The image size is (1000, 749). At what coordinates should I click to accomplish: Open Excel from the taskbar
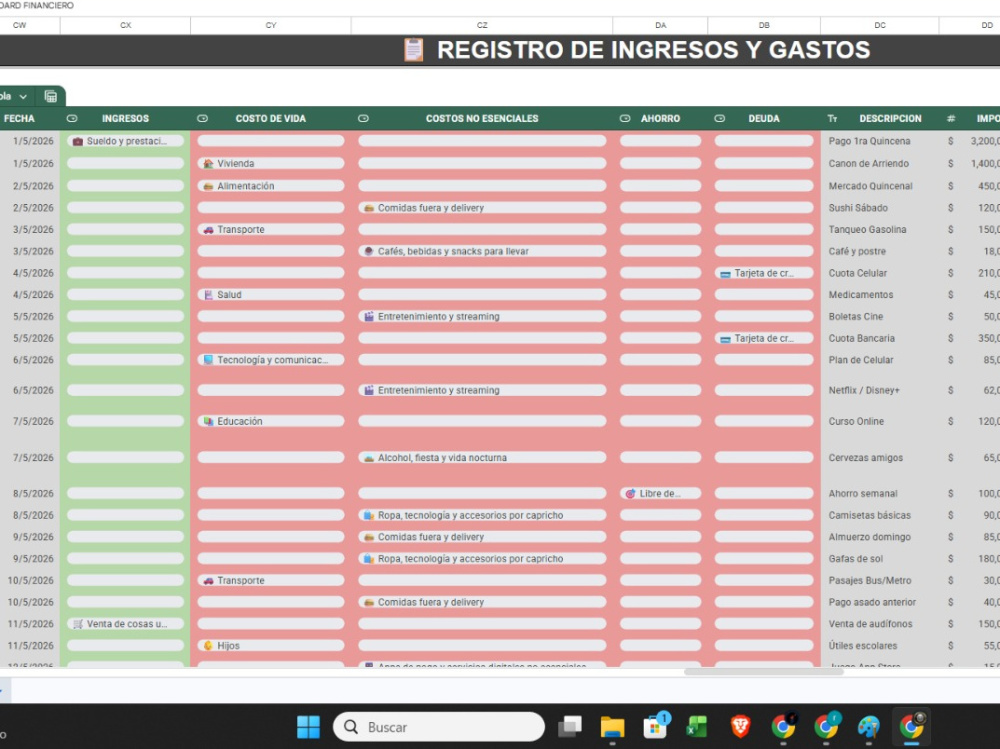[x=697, y=727]
